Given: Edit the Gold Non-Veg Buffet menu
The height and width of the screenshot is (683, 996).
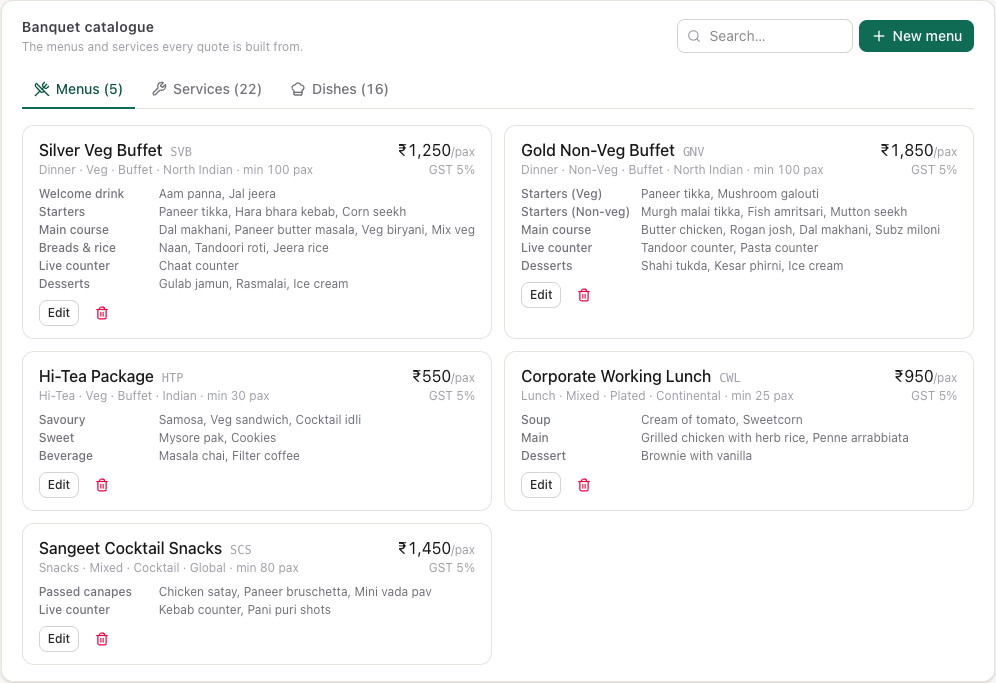Looking at the screenshot, I should click(x=541, y=295).
